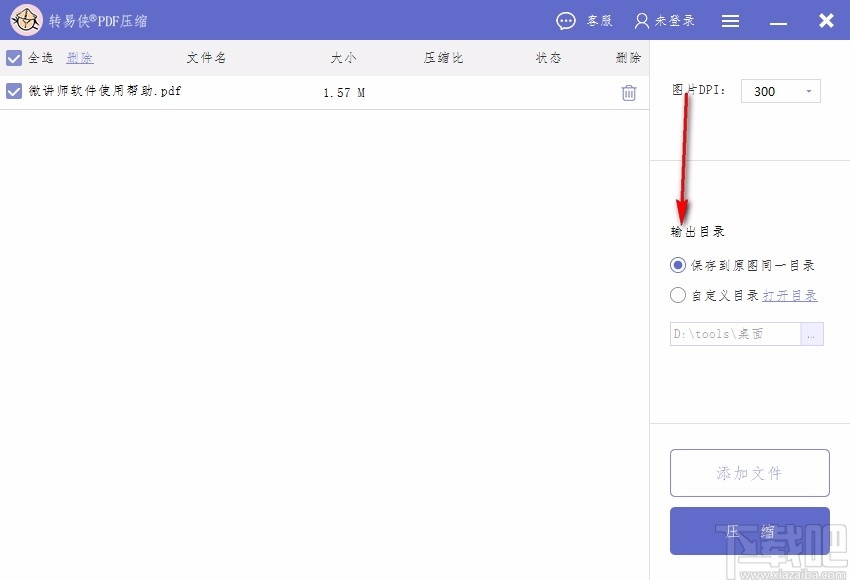Select the 保存到原图同一目录 radio option
Viewport: 850px width, 580px height.
[677, 264]
